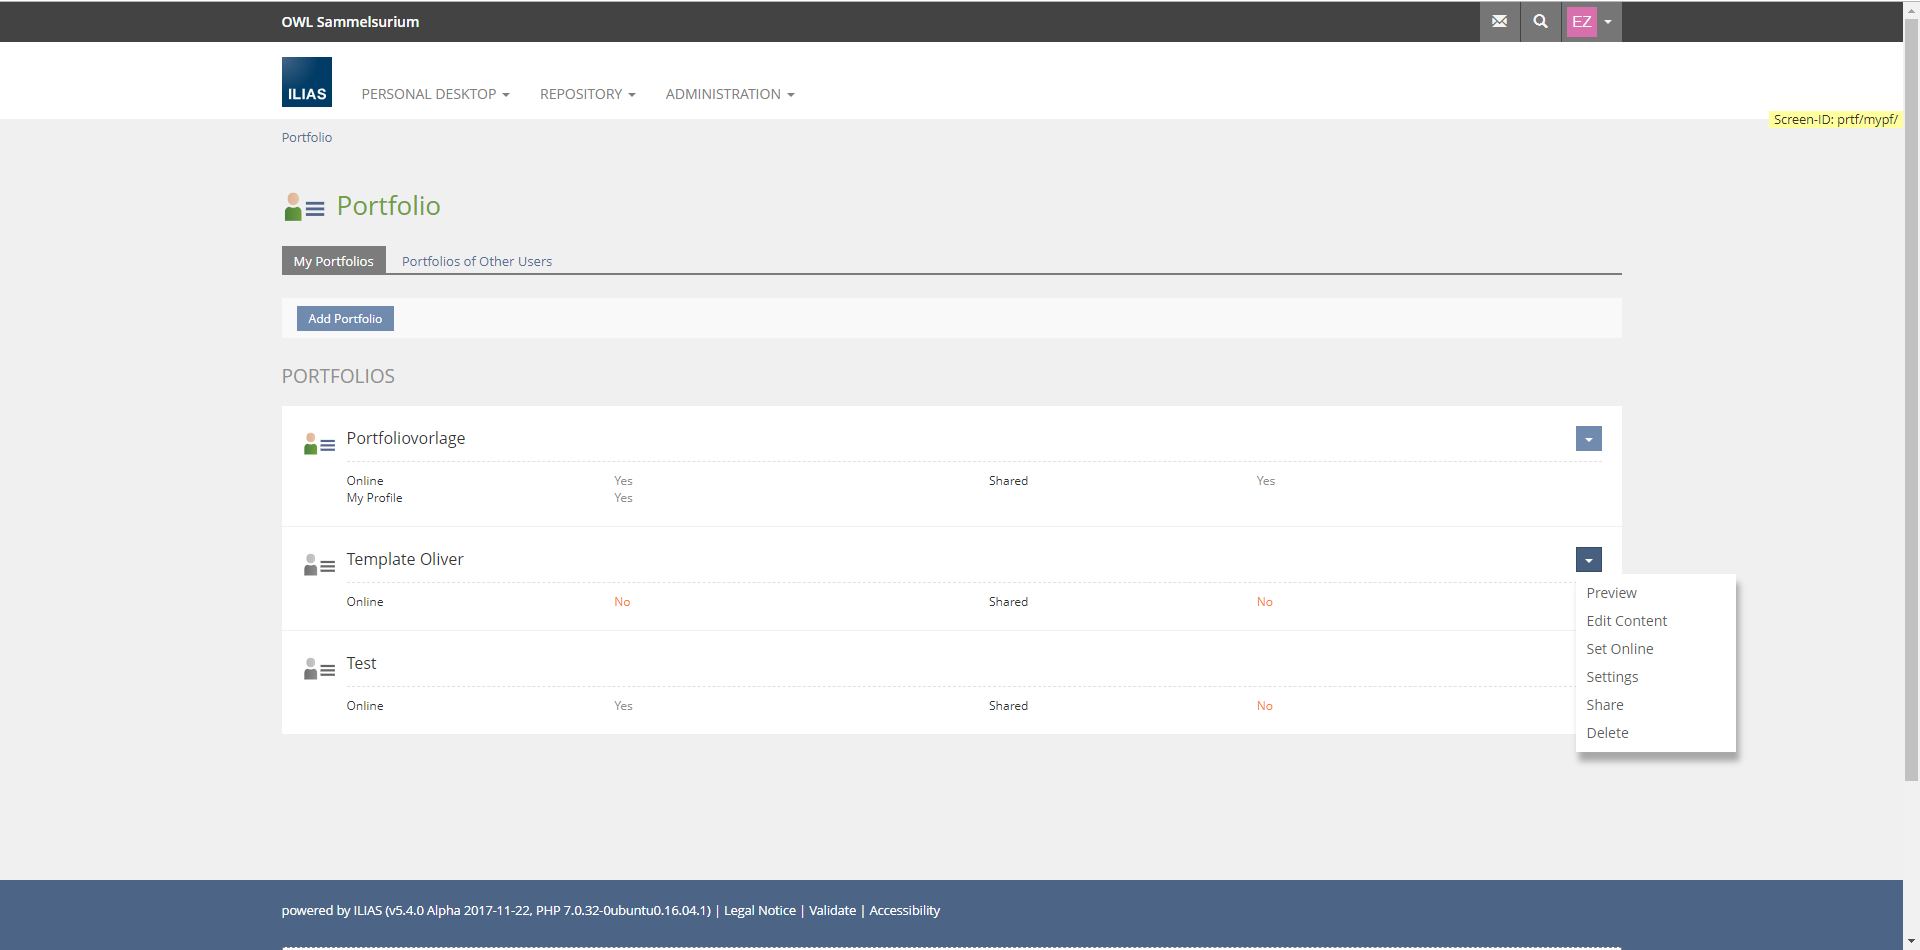This screenshot has width=1920, height=950.
Task: Open the Legal Notice footer link
Action: coord(759,910)
